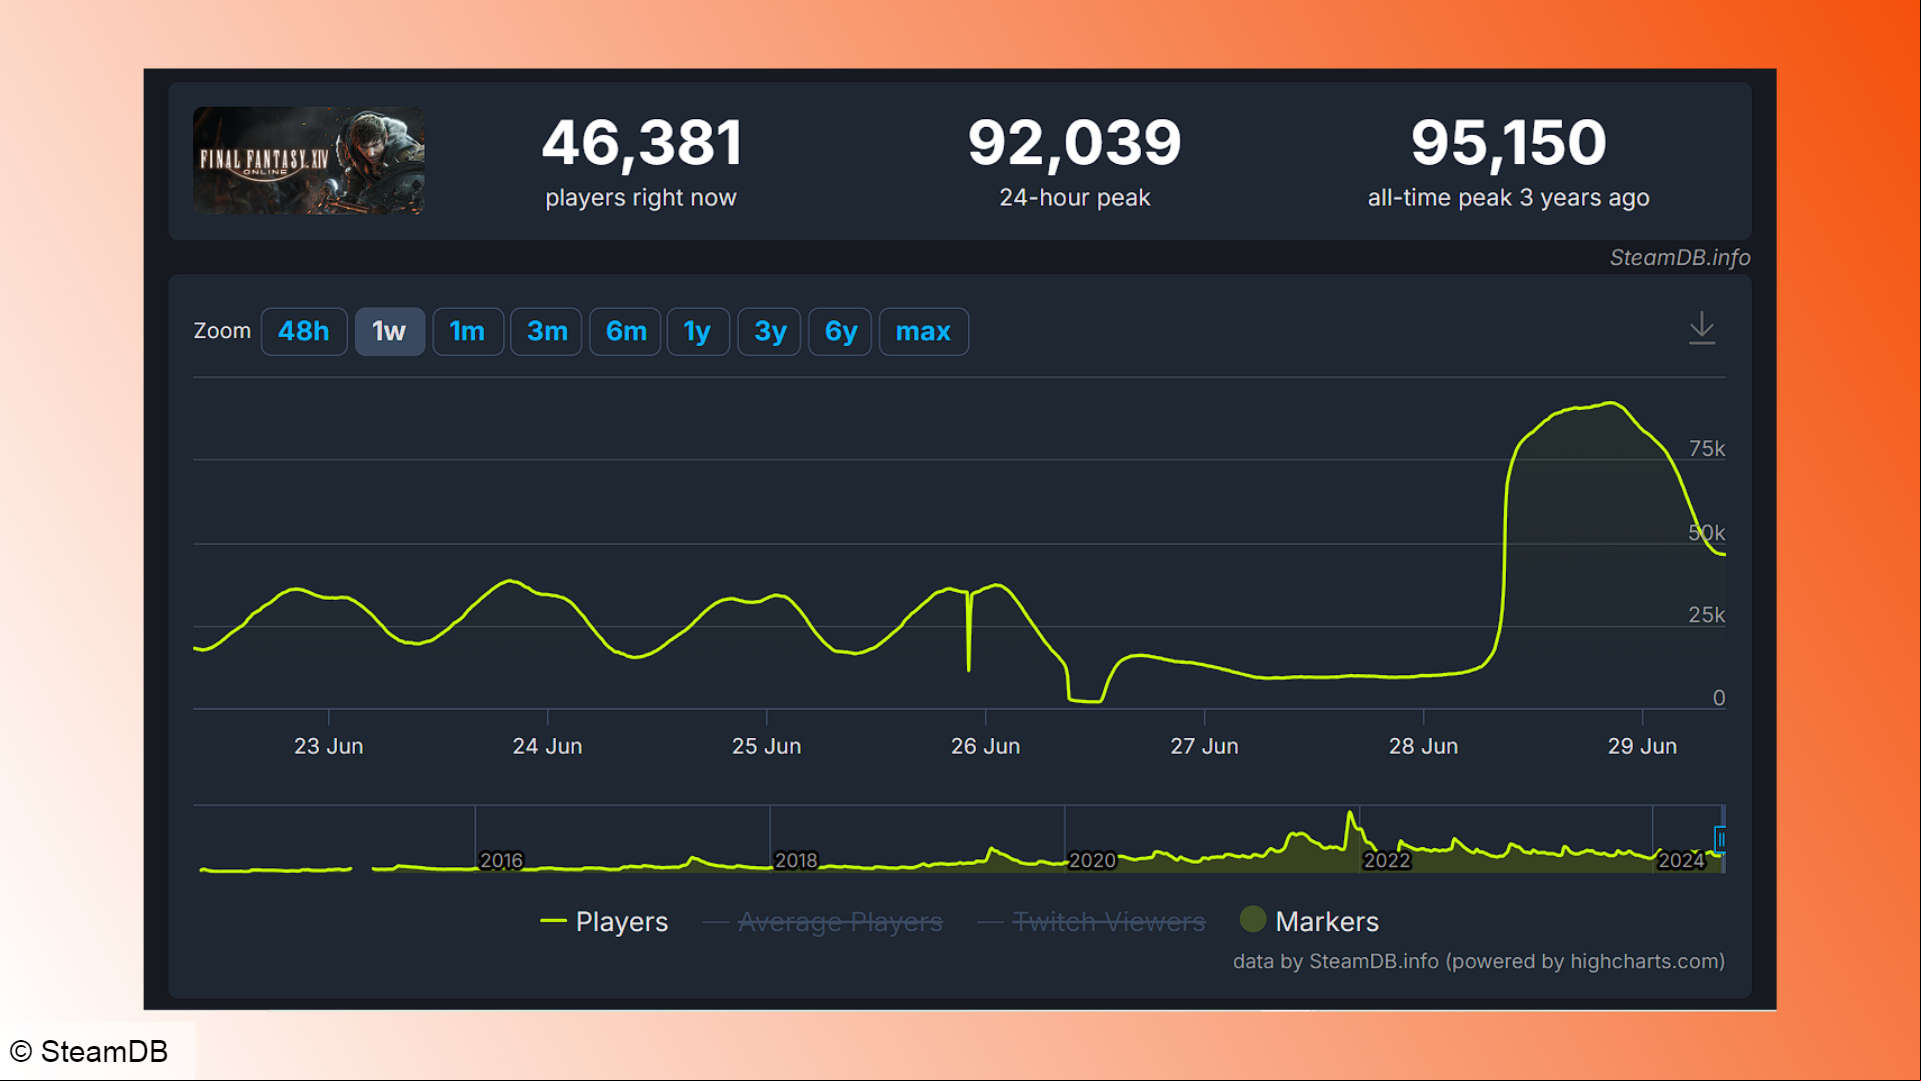This screenshot has height=1081, width=1921.
Task: Click the 2020 label in the navigator
Action: [x=1091, y=860]
